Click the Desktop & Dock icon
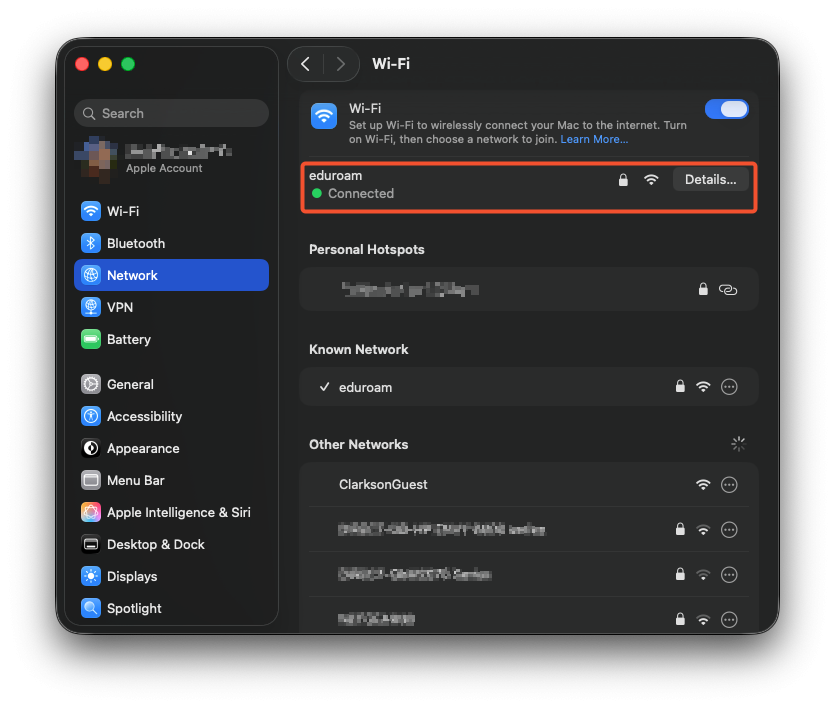The image size is (835, 708). pos(91,544)
